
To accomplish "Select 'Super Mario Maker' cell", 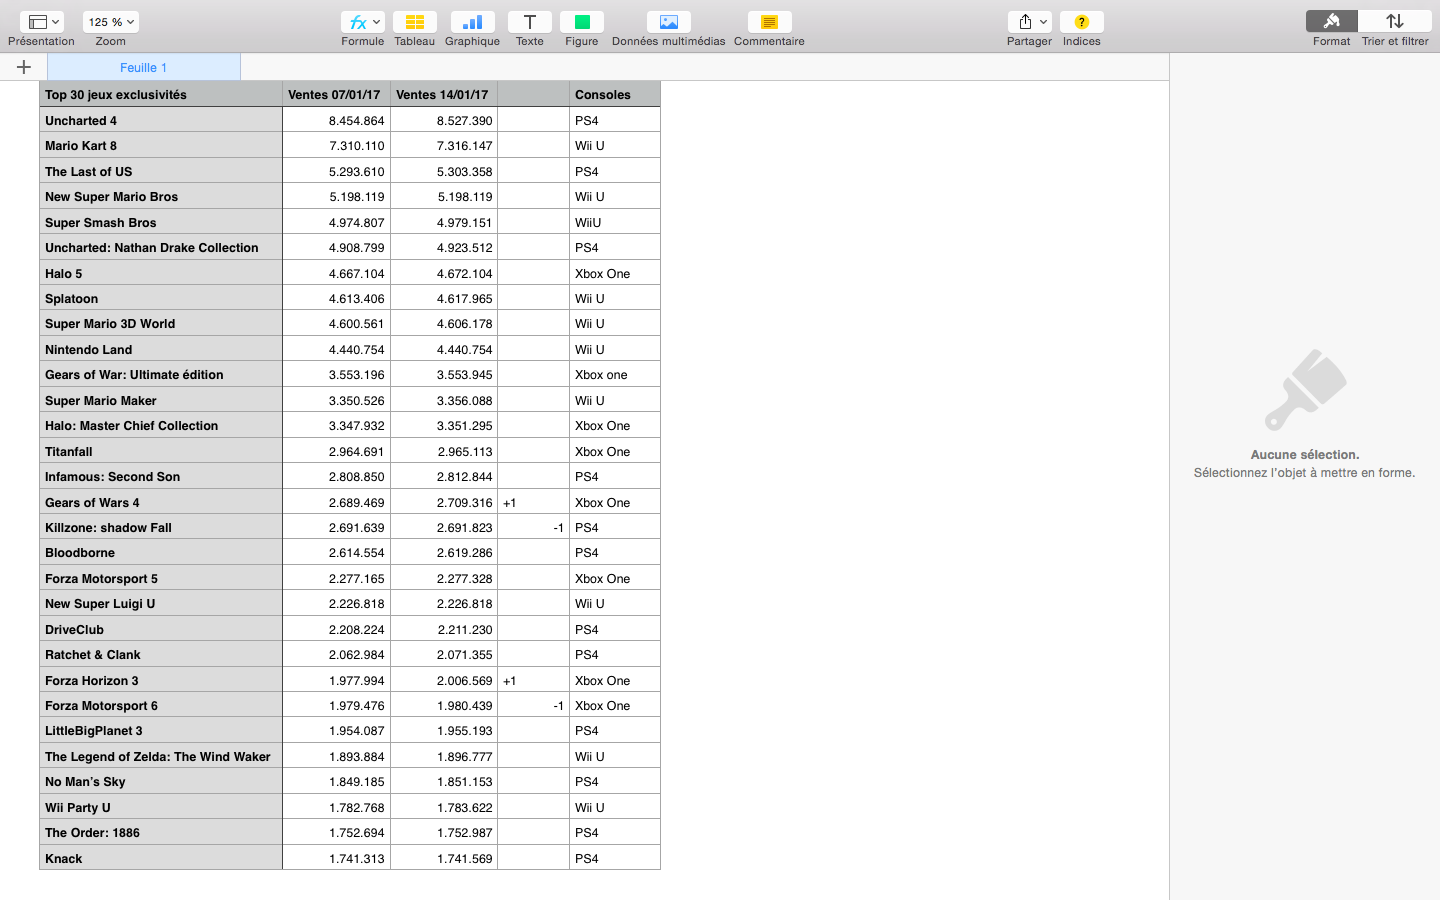I will [161, 400].
